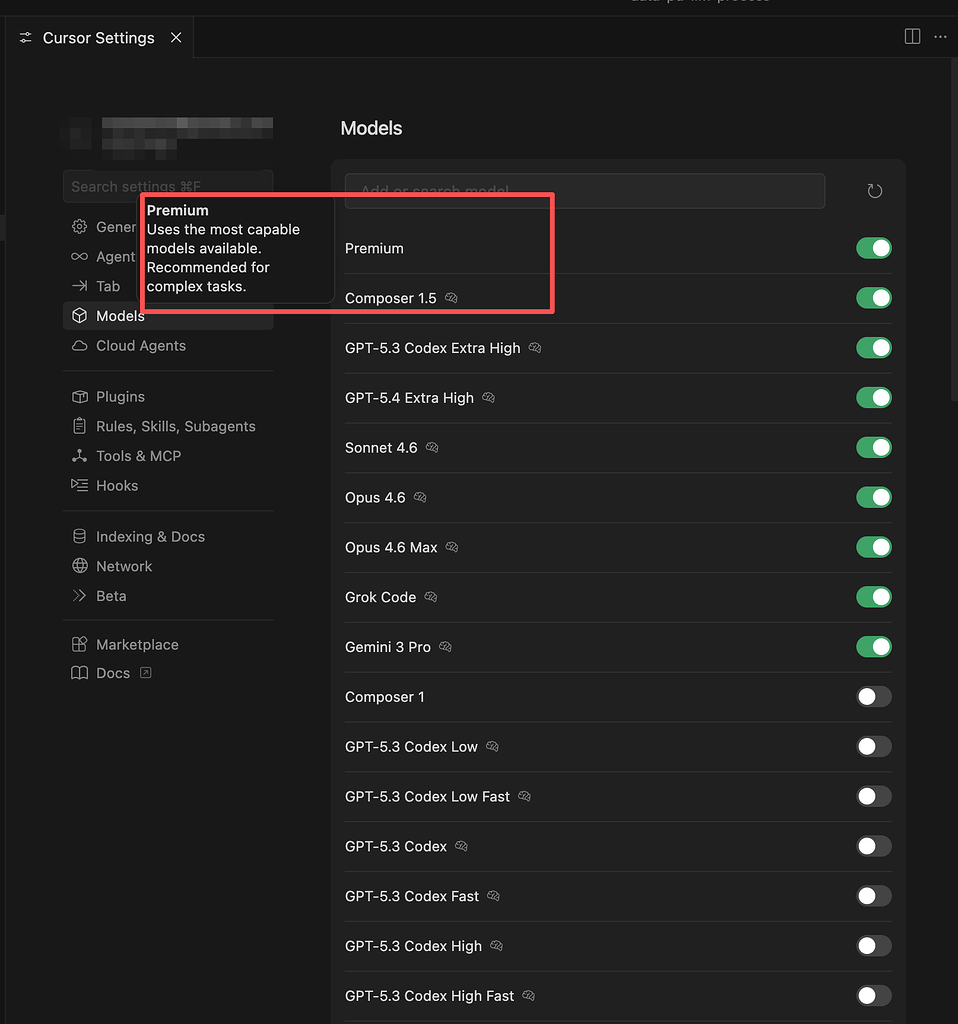The image size is (958, 1024).
Task: Enable GPT-5.3 Codex Low toggle
Action: click(x=874, y=746)
